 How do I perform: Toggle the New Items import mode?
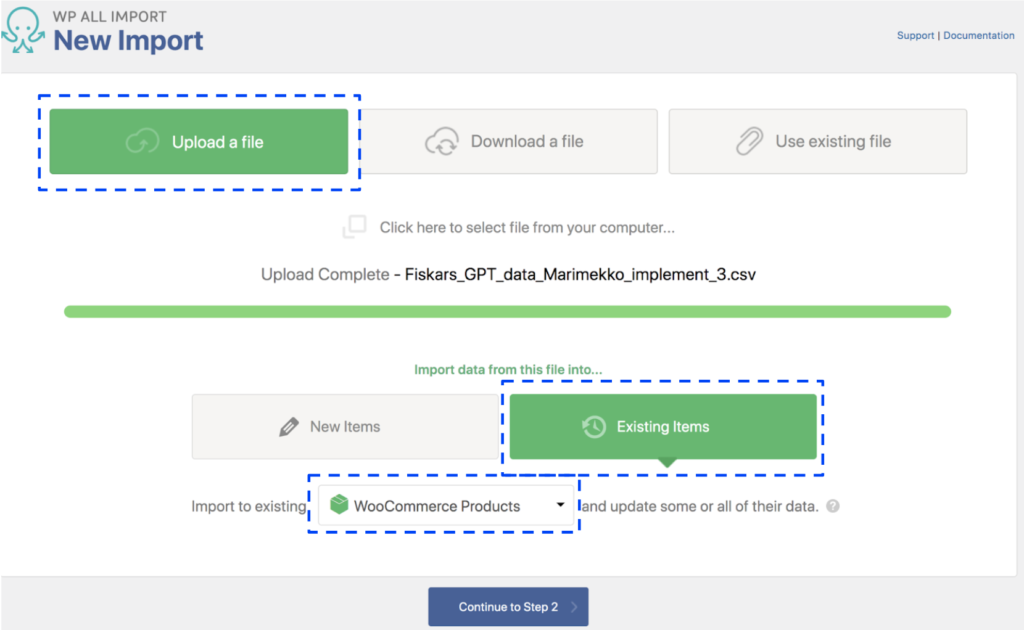[345, 426]
